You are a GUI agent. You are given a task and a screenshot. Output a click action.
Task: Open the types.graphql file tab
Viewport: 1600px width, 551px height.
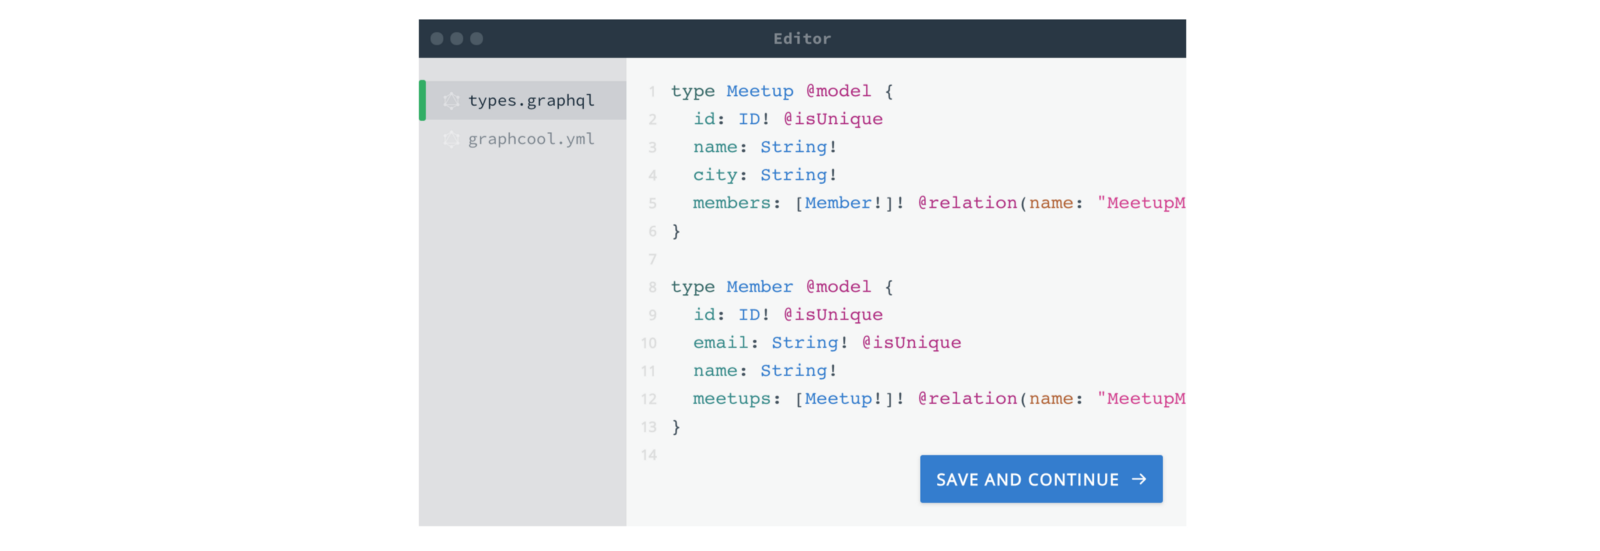tap(523, 100)
